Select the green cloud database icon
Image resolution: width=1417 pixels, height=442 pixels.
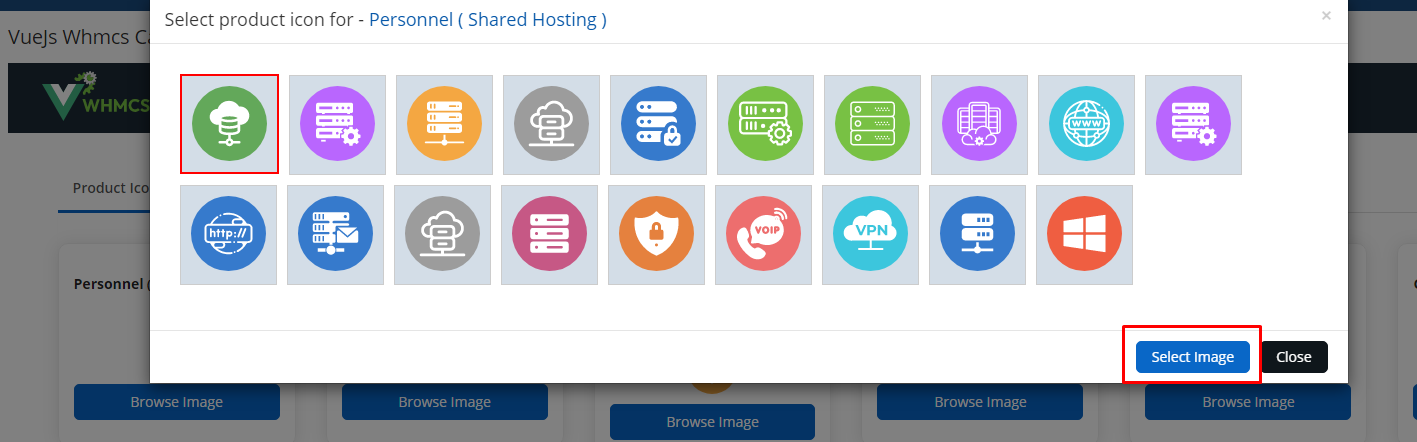[230, 124]
